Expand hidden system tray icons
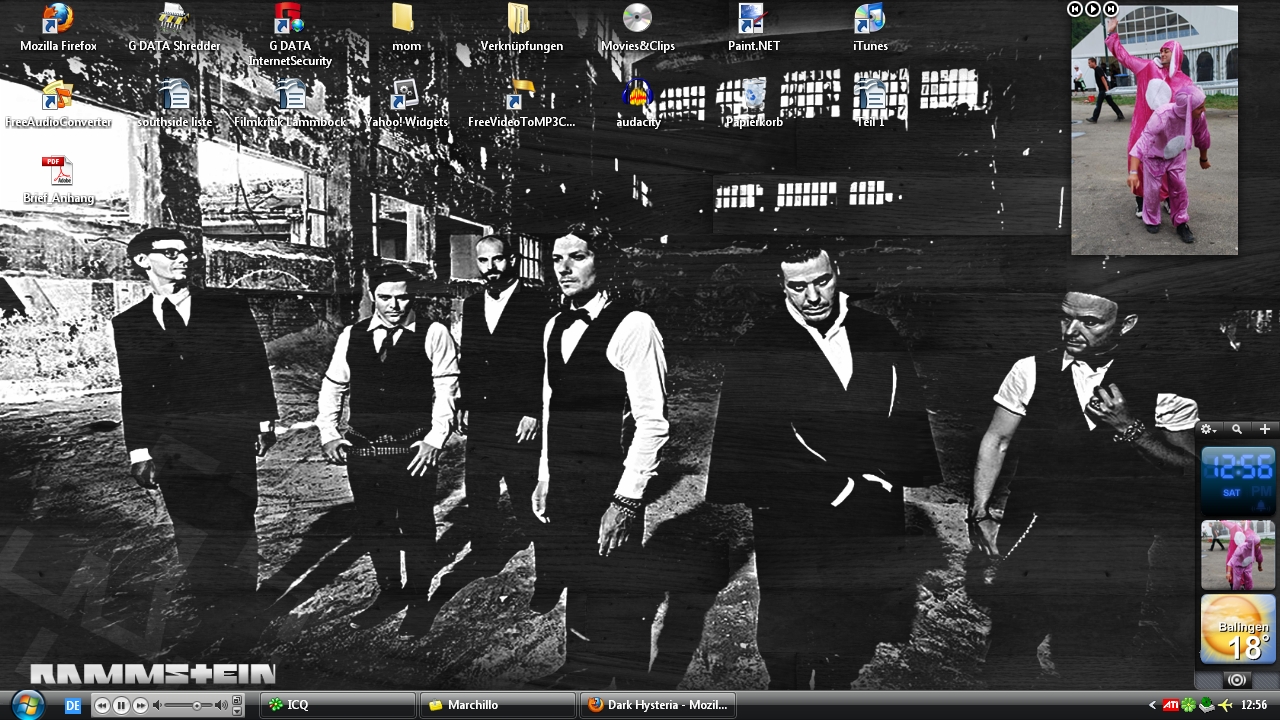Viewport: 1280px width, 720px height. [1152, 705]
